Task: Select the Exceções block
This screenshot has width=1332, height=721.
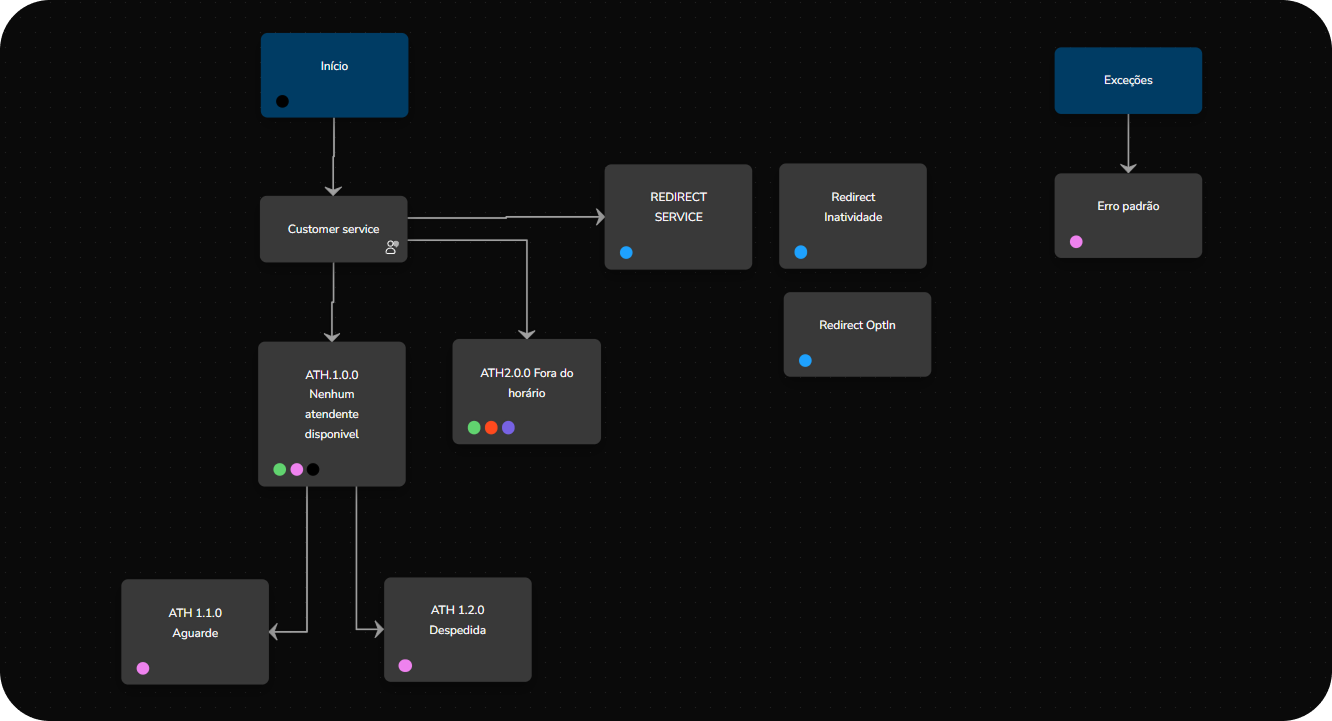Action: [x=1128, y=80]
